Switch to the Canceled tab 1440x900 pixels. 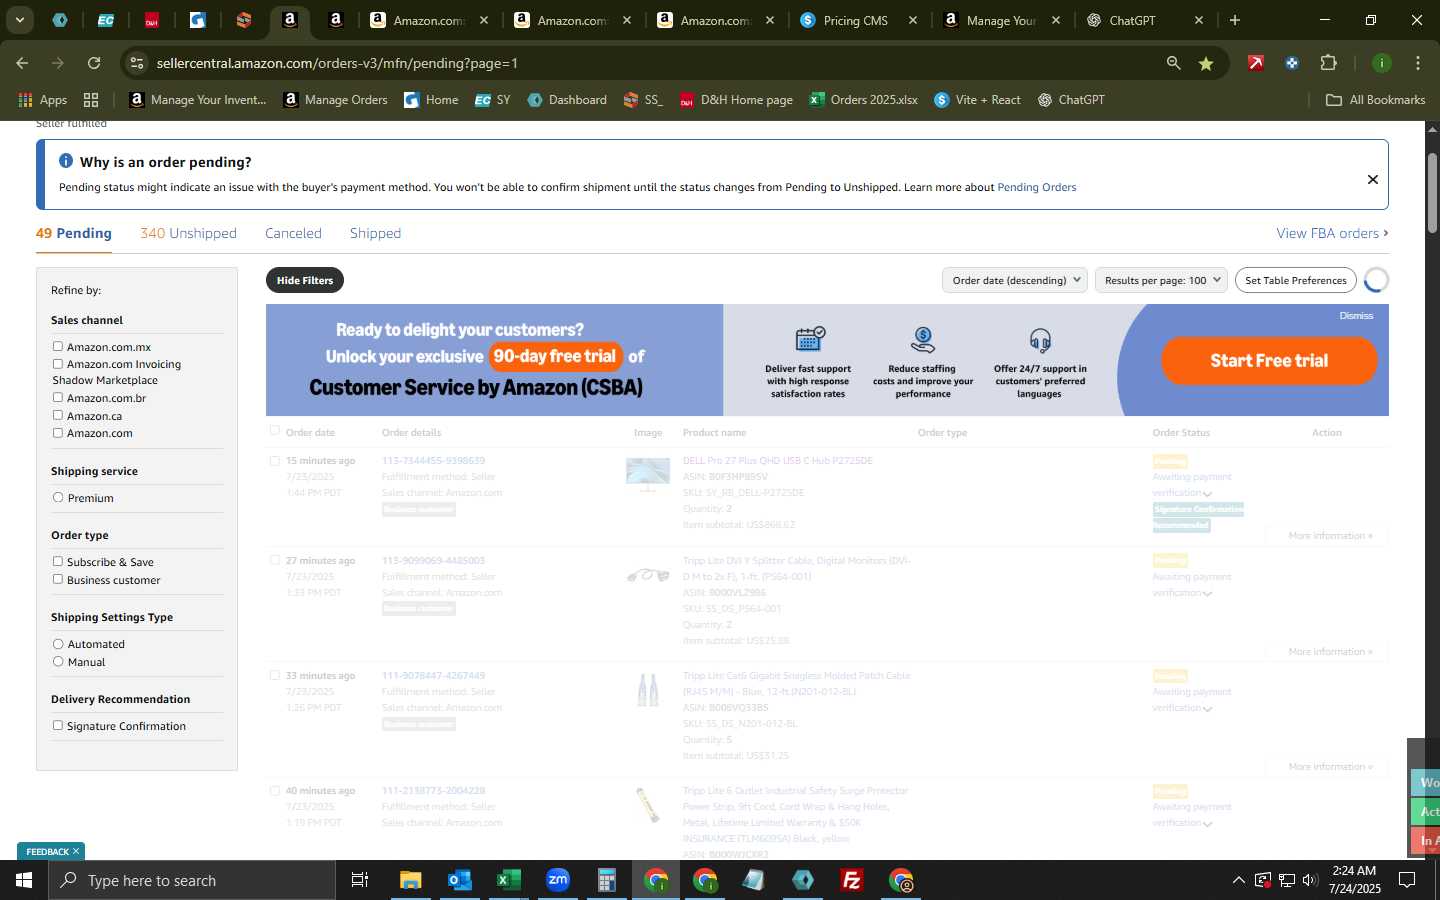[x=293, y=233]
